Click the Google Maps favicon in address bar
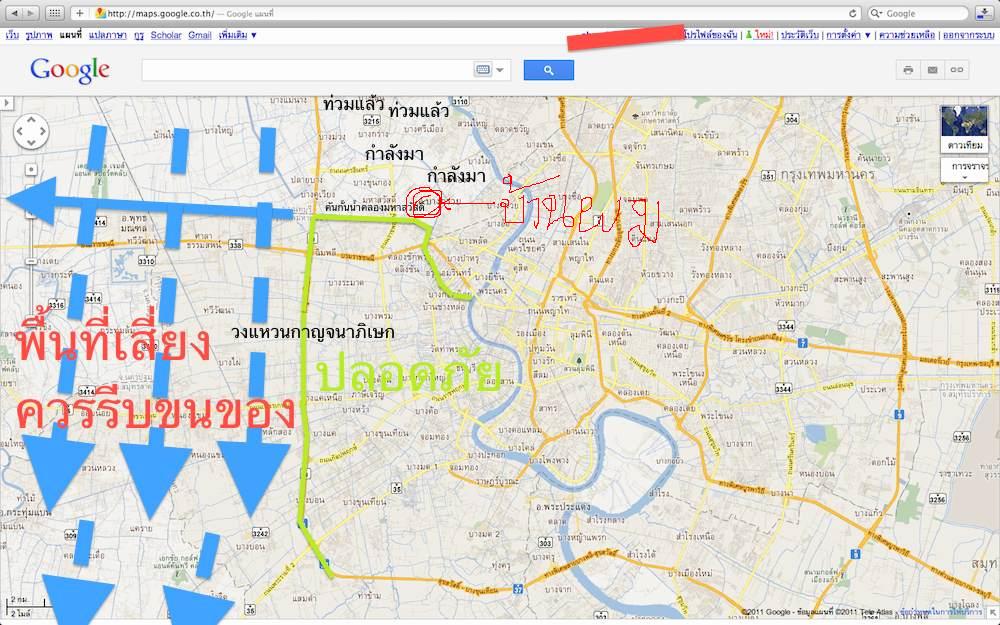 [x=100, y=13]
